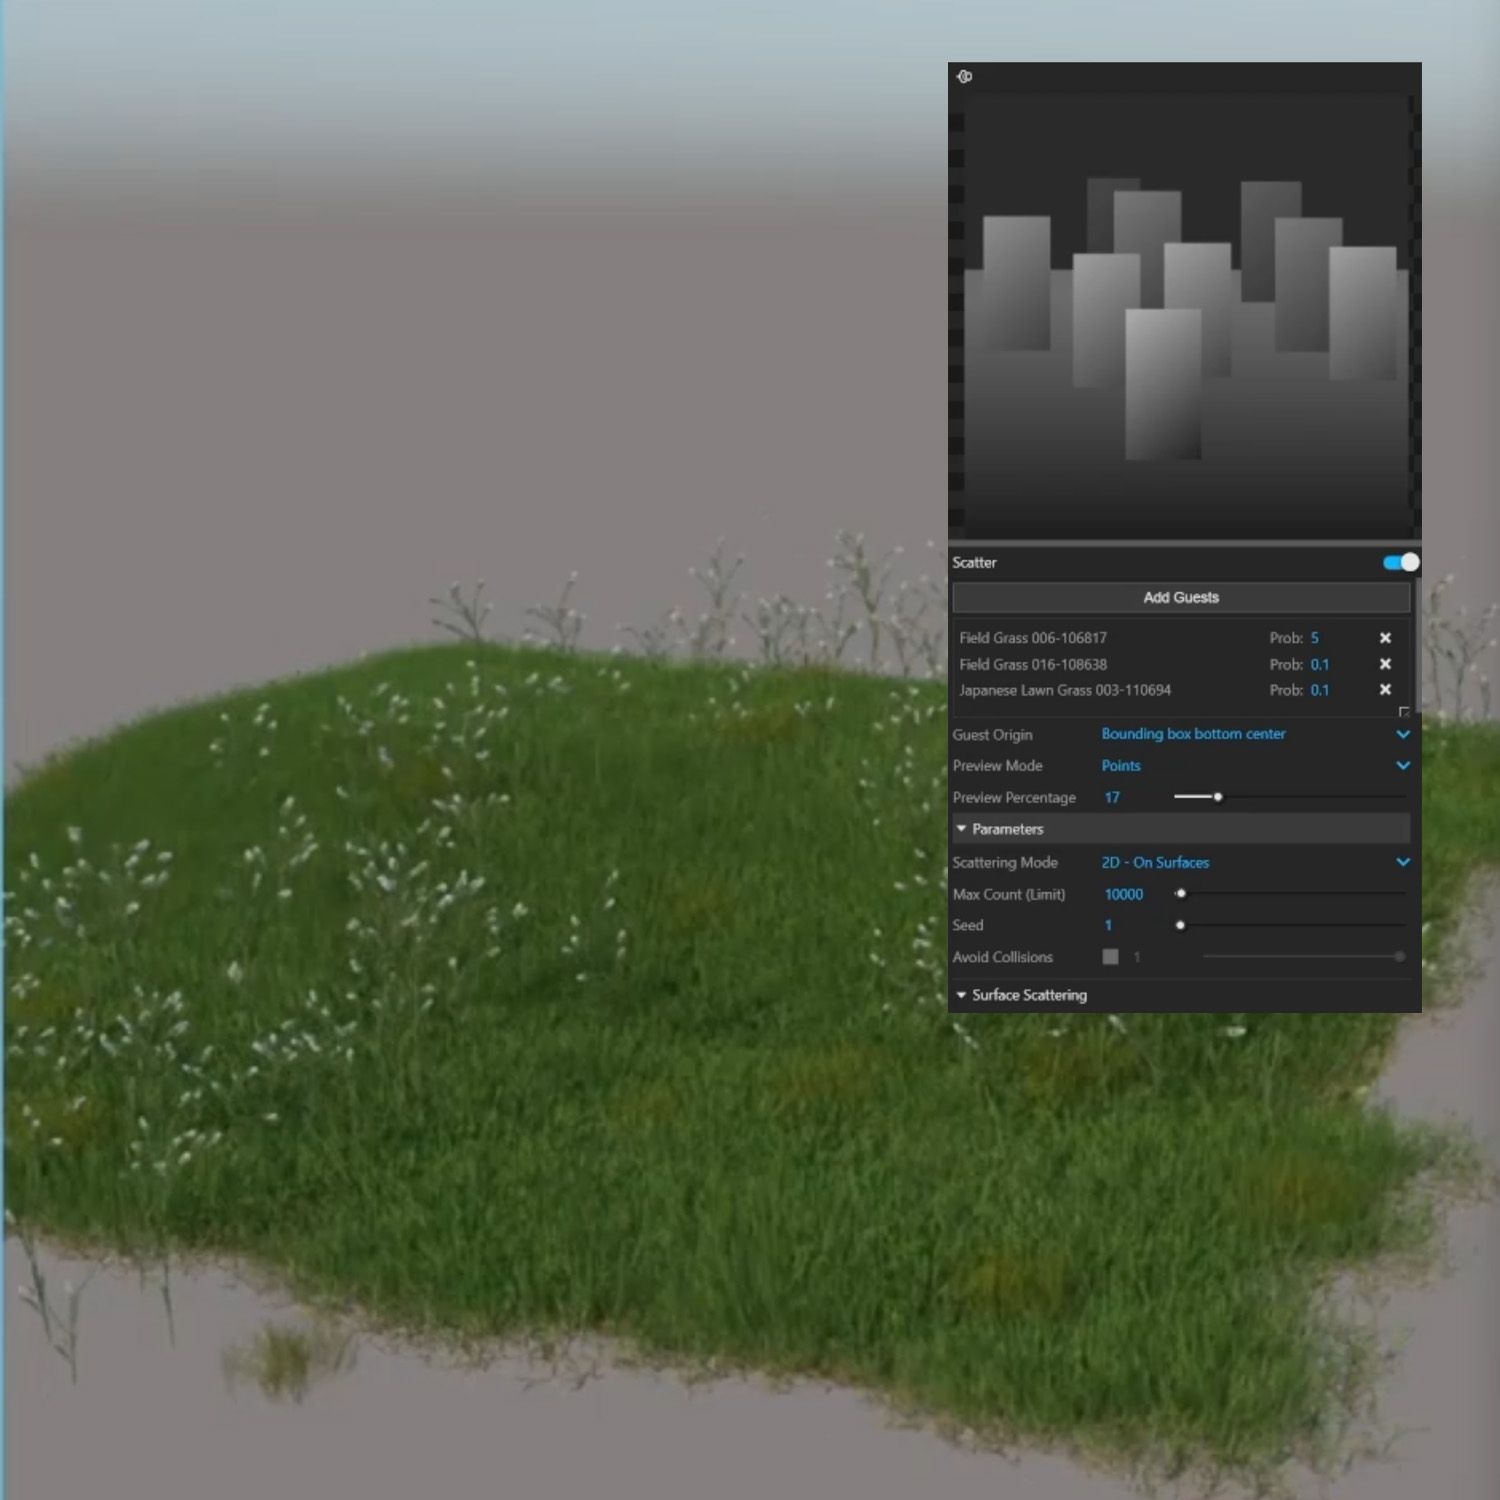Remove Japanese Lawn Grass 003-110694 guest
1500x1500 pixels.
[x=1385, y=690]
